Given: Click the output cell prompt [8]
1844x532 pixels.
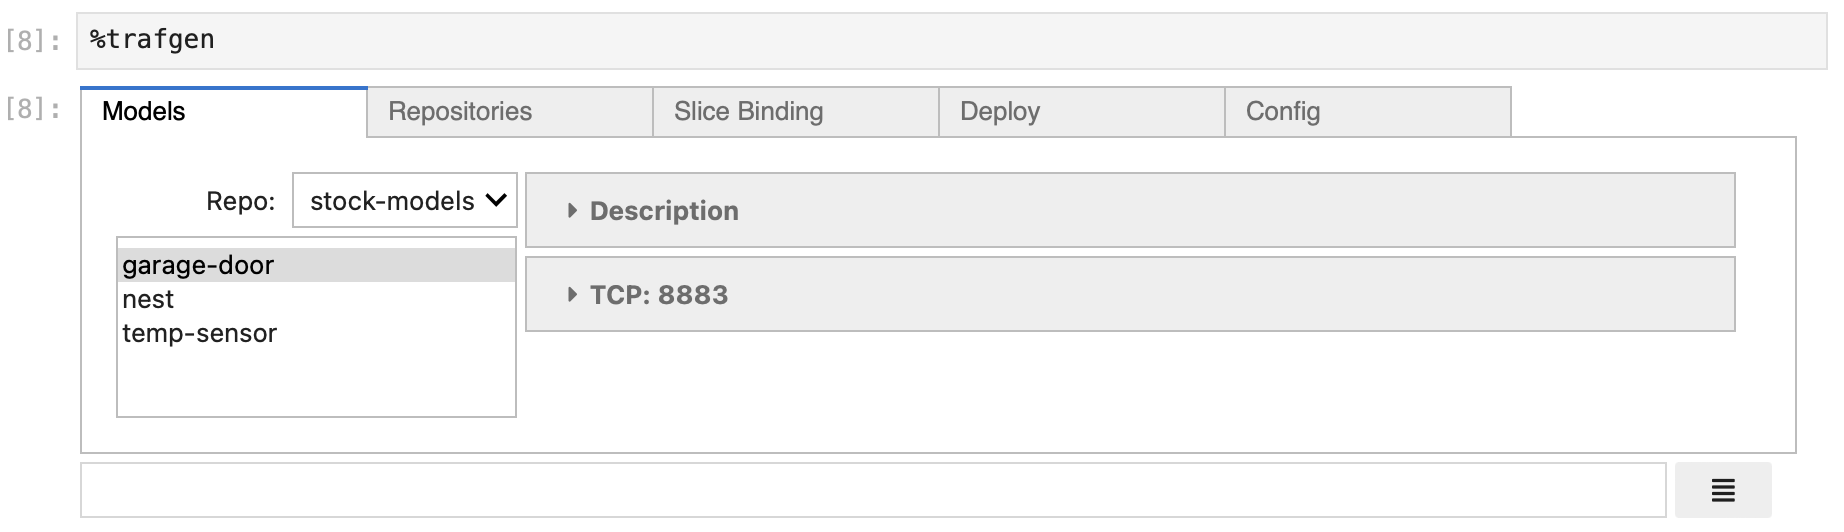Looking at the screenshot, I should pos(33,108).
